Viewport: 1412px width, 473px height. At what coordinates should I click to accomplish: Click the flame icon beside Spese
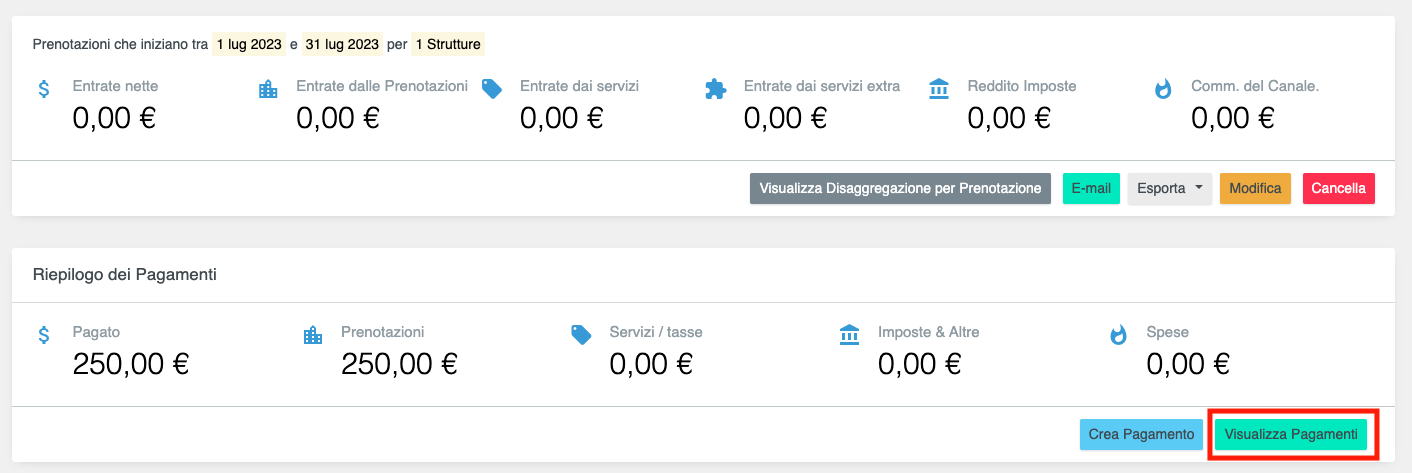tap(1118, 335)
